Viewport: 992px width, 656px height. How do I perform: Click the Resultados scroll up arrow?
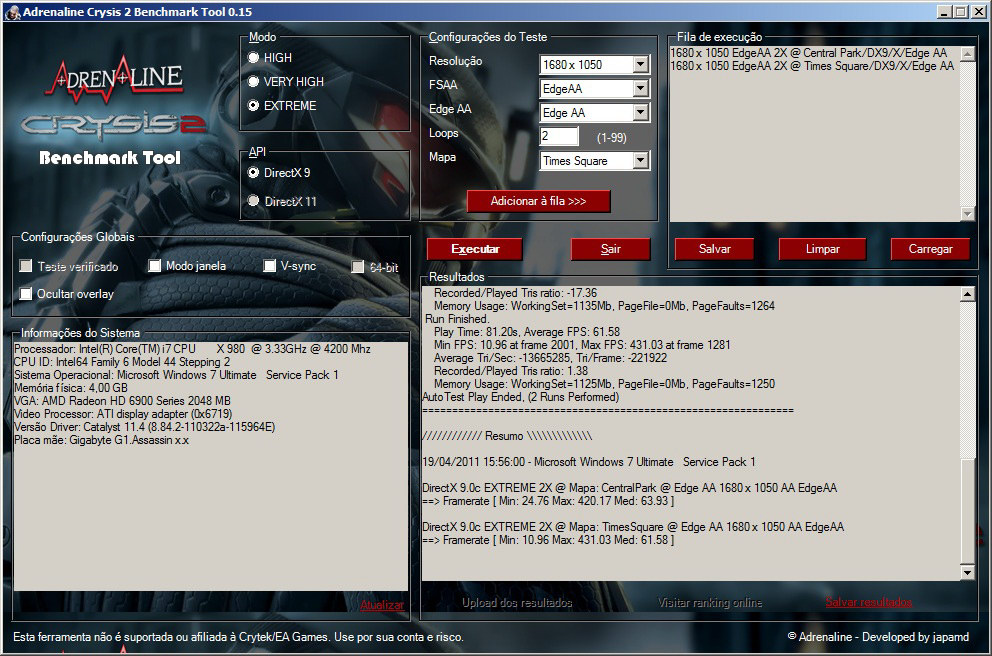[967, 294]
